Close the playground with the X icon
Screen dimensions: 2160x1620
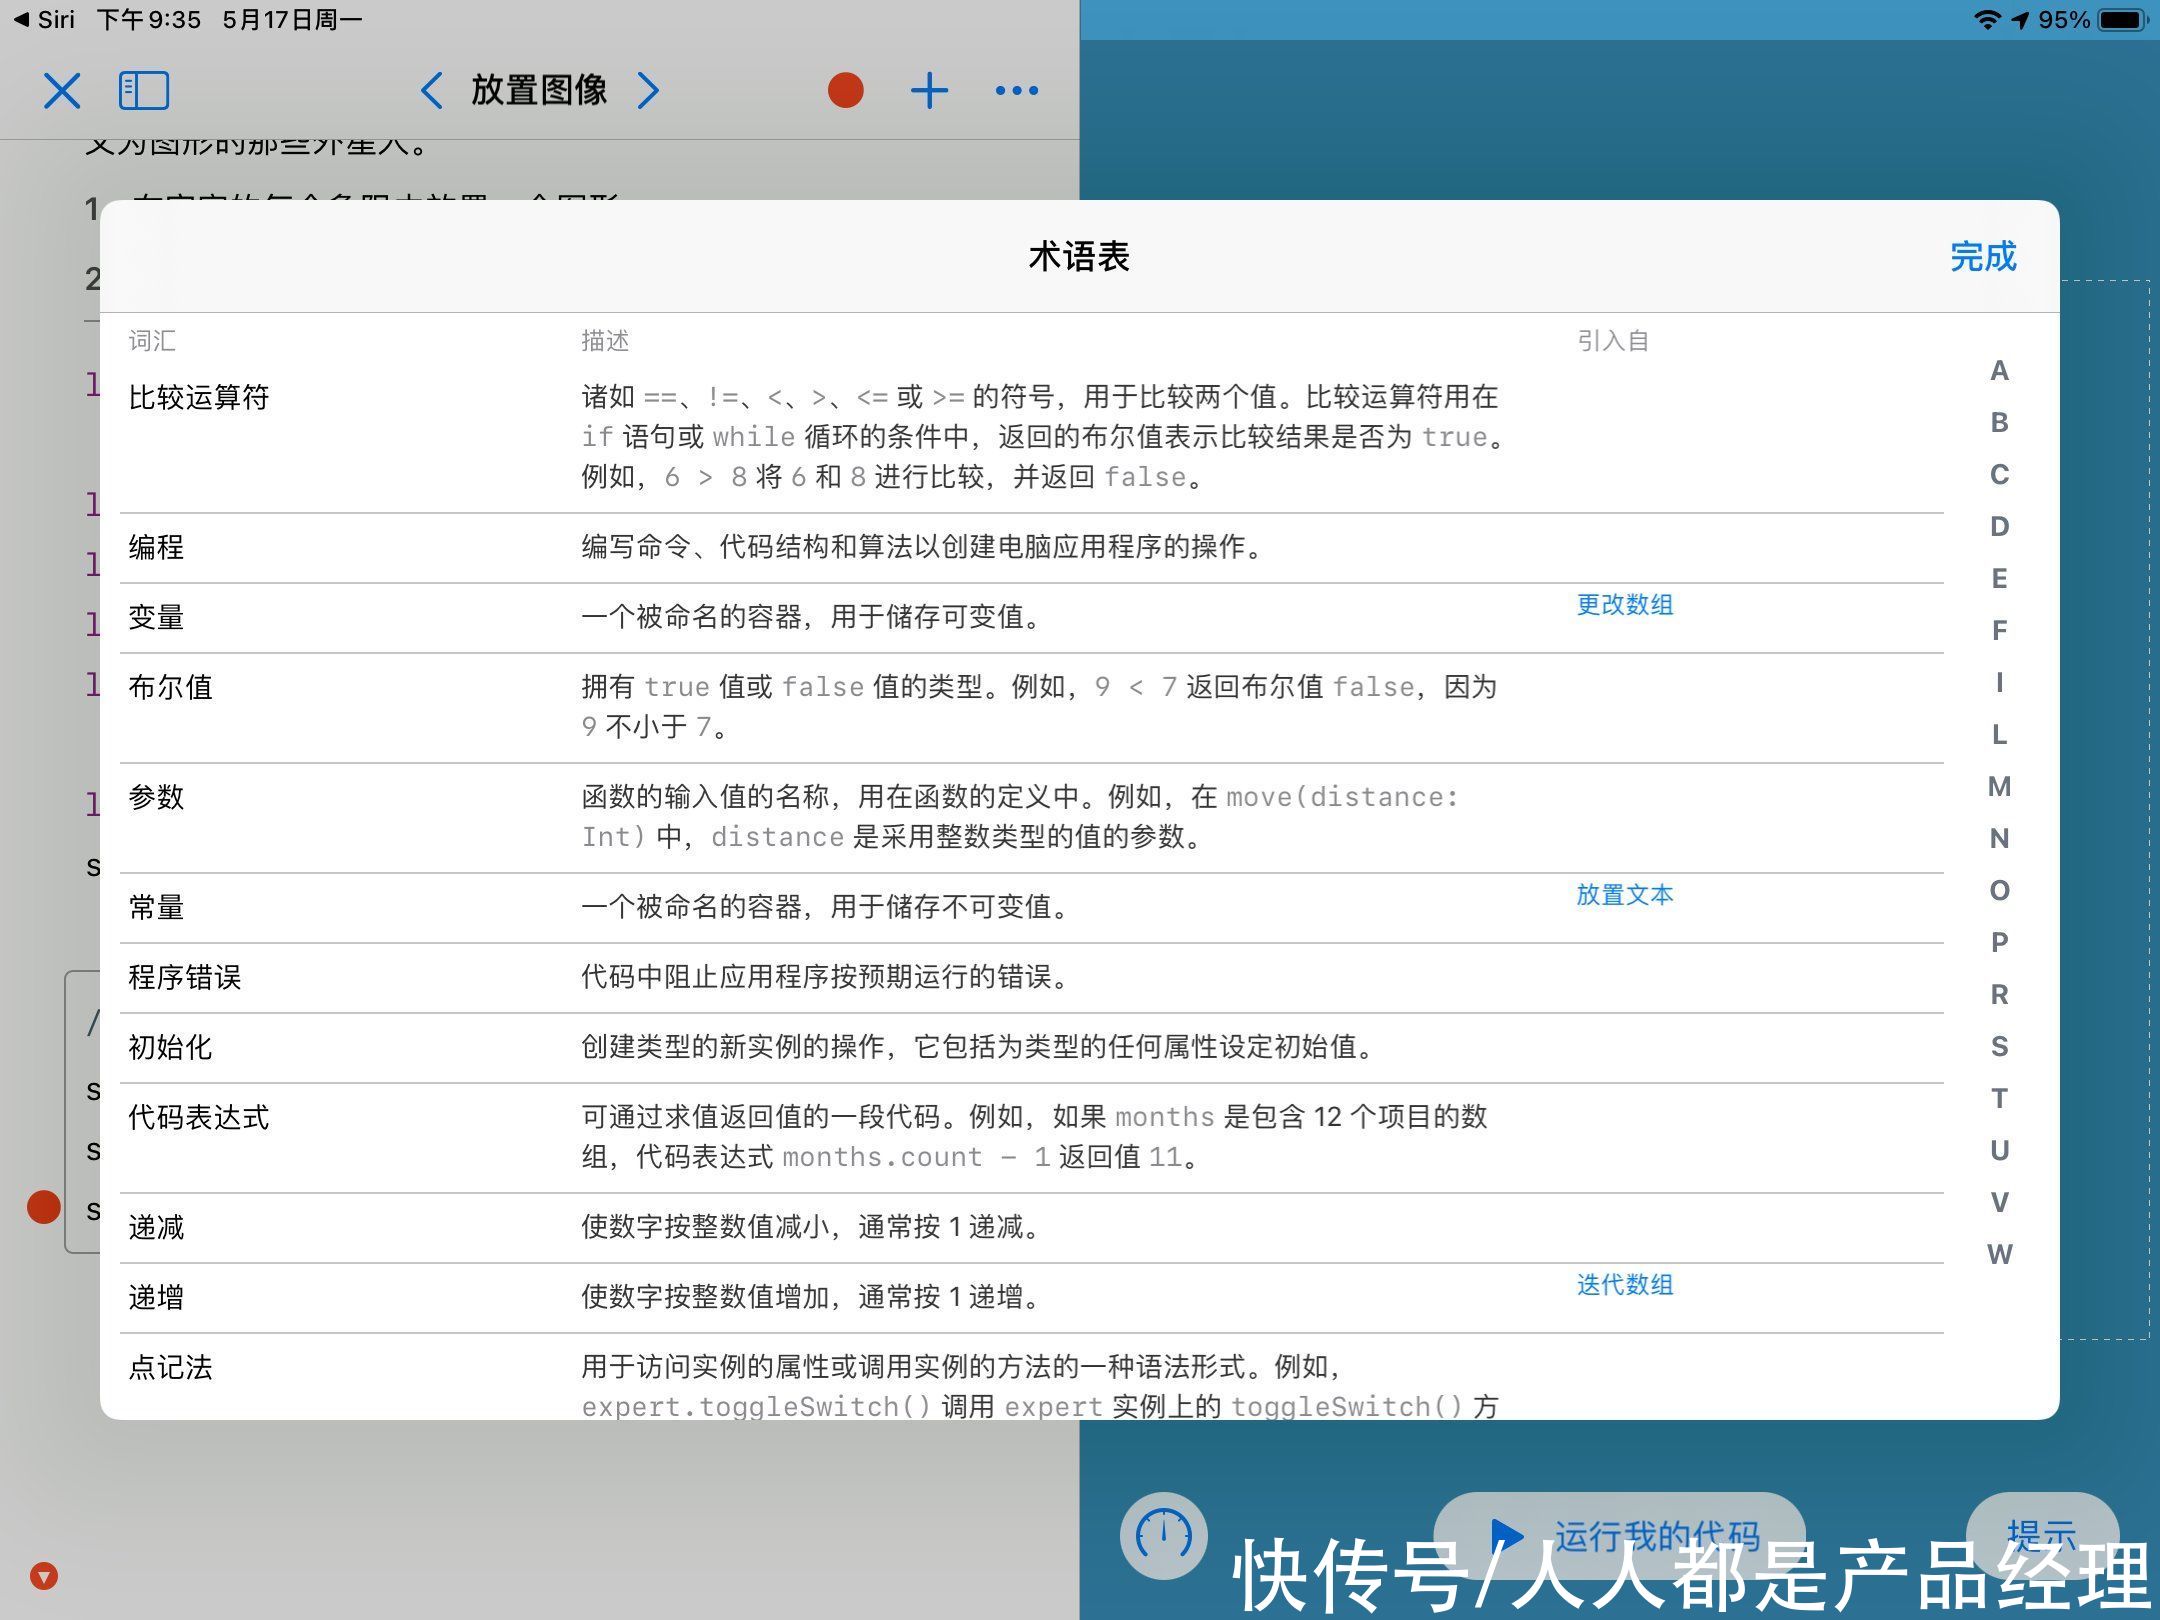point(60,90)
